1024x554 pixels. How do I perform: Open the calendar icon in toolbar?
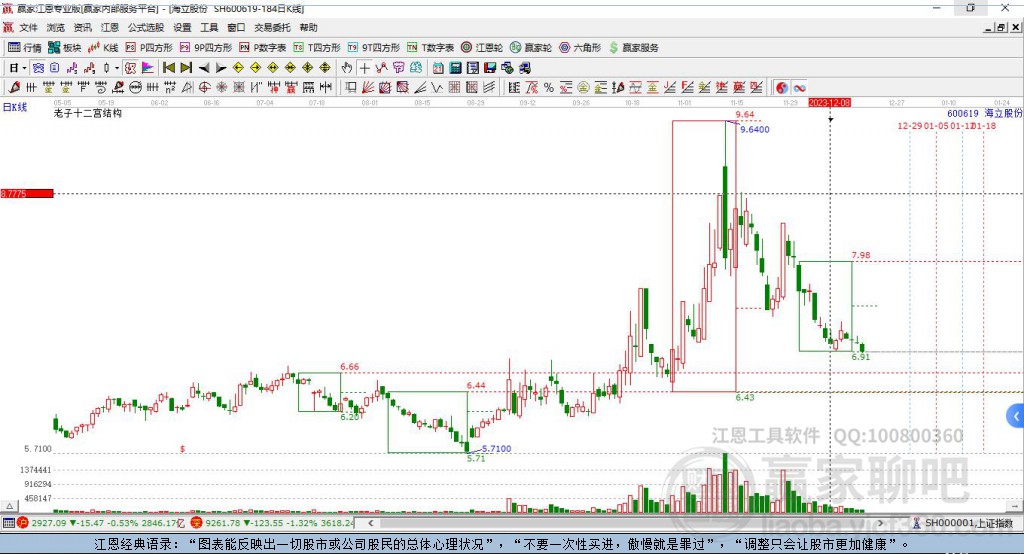(x=438, y=68)
